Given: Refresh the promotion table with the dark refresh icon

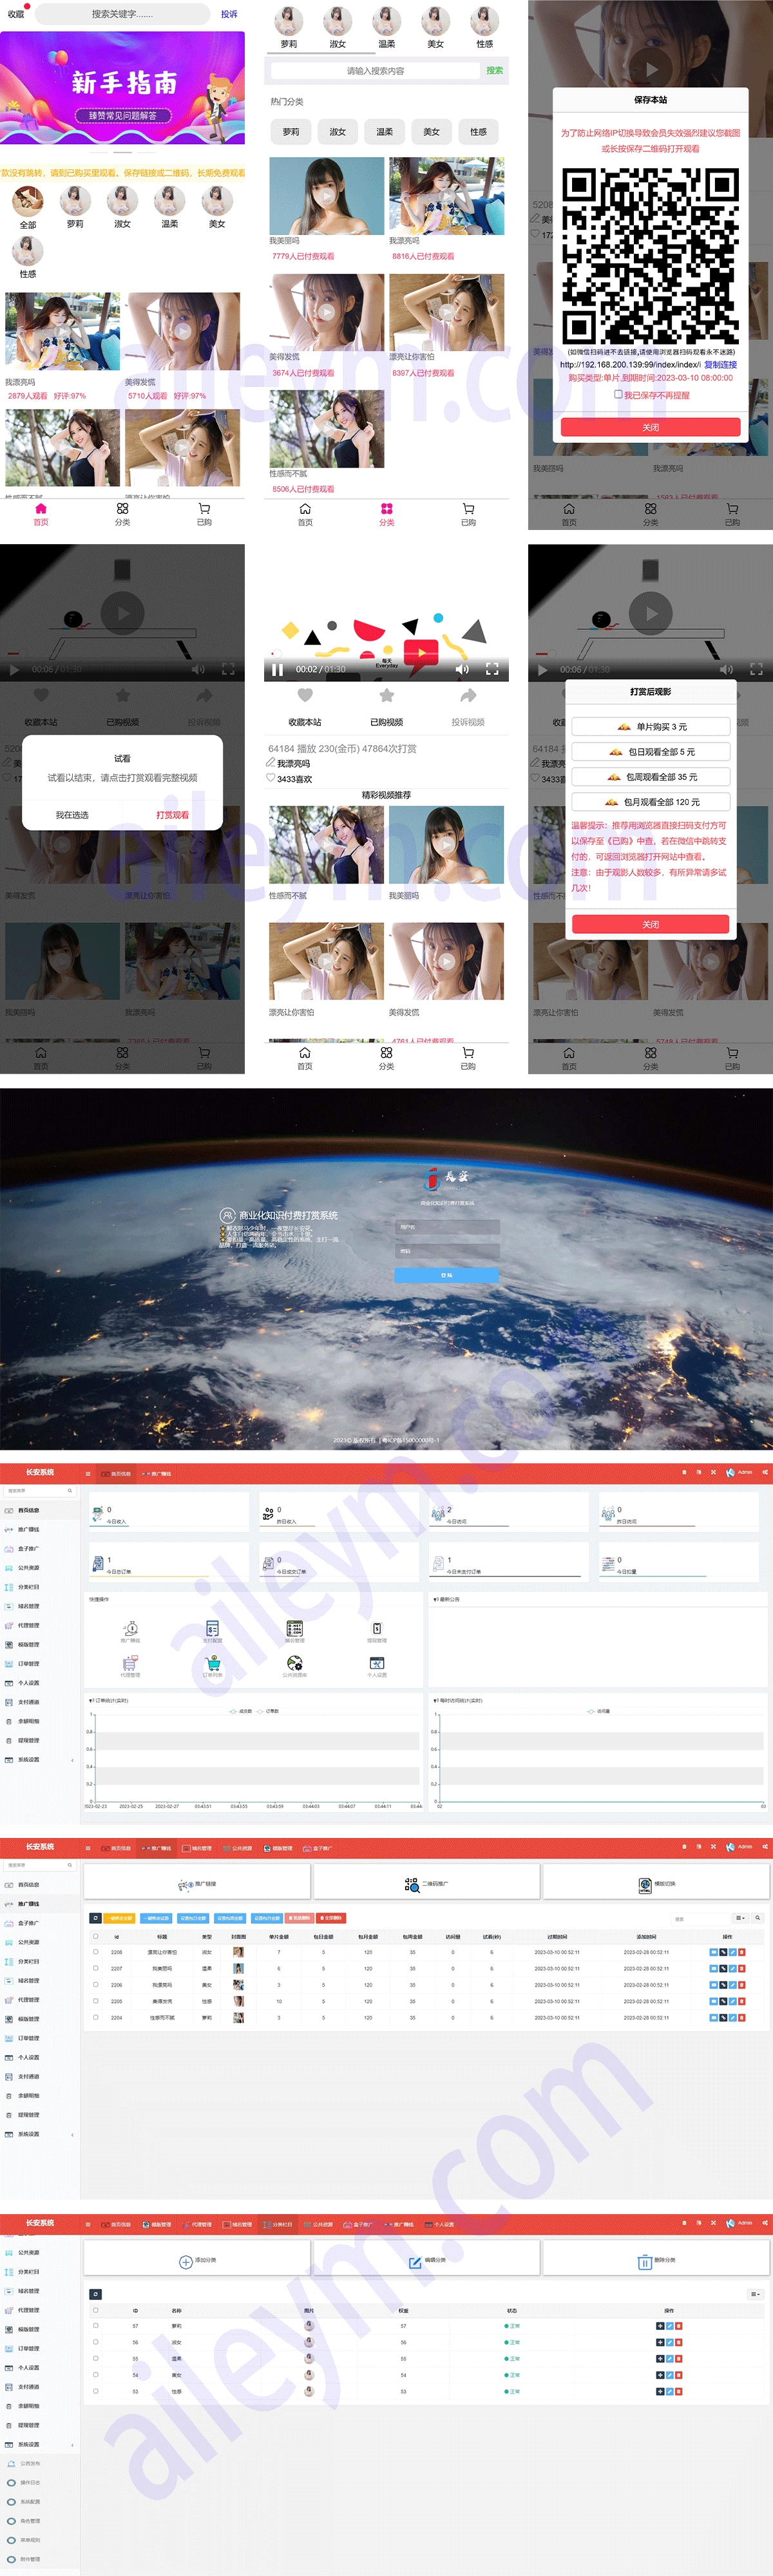Looking at the screenshot, I should (x=95, y=1918).
